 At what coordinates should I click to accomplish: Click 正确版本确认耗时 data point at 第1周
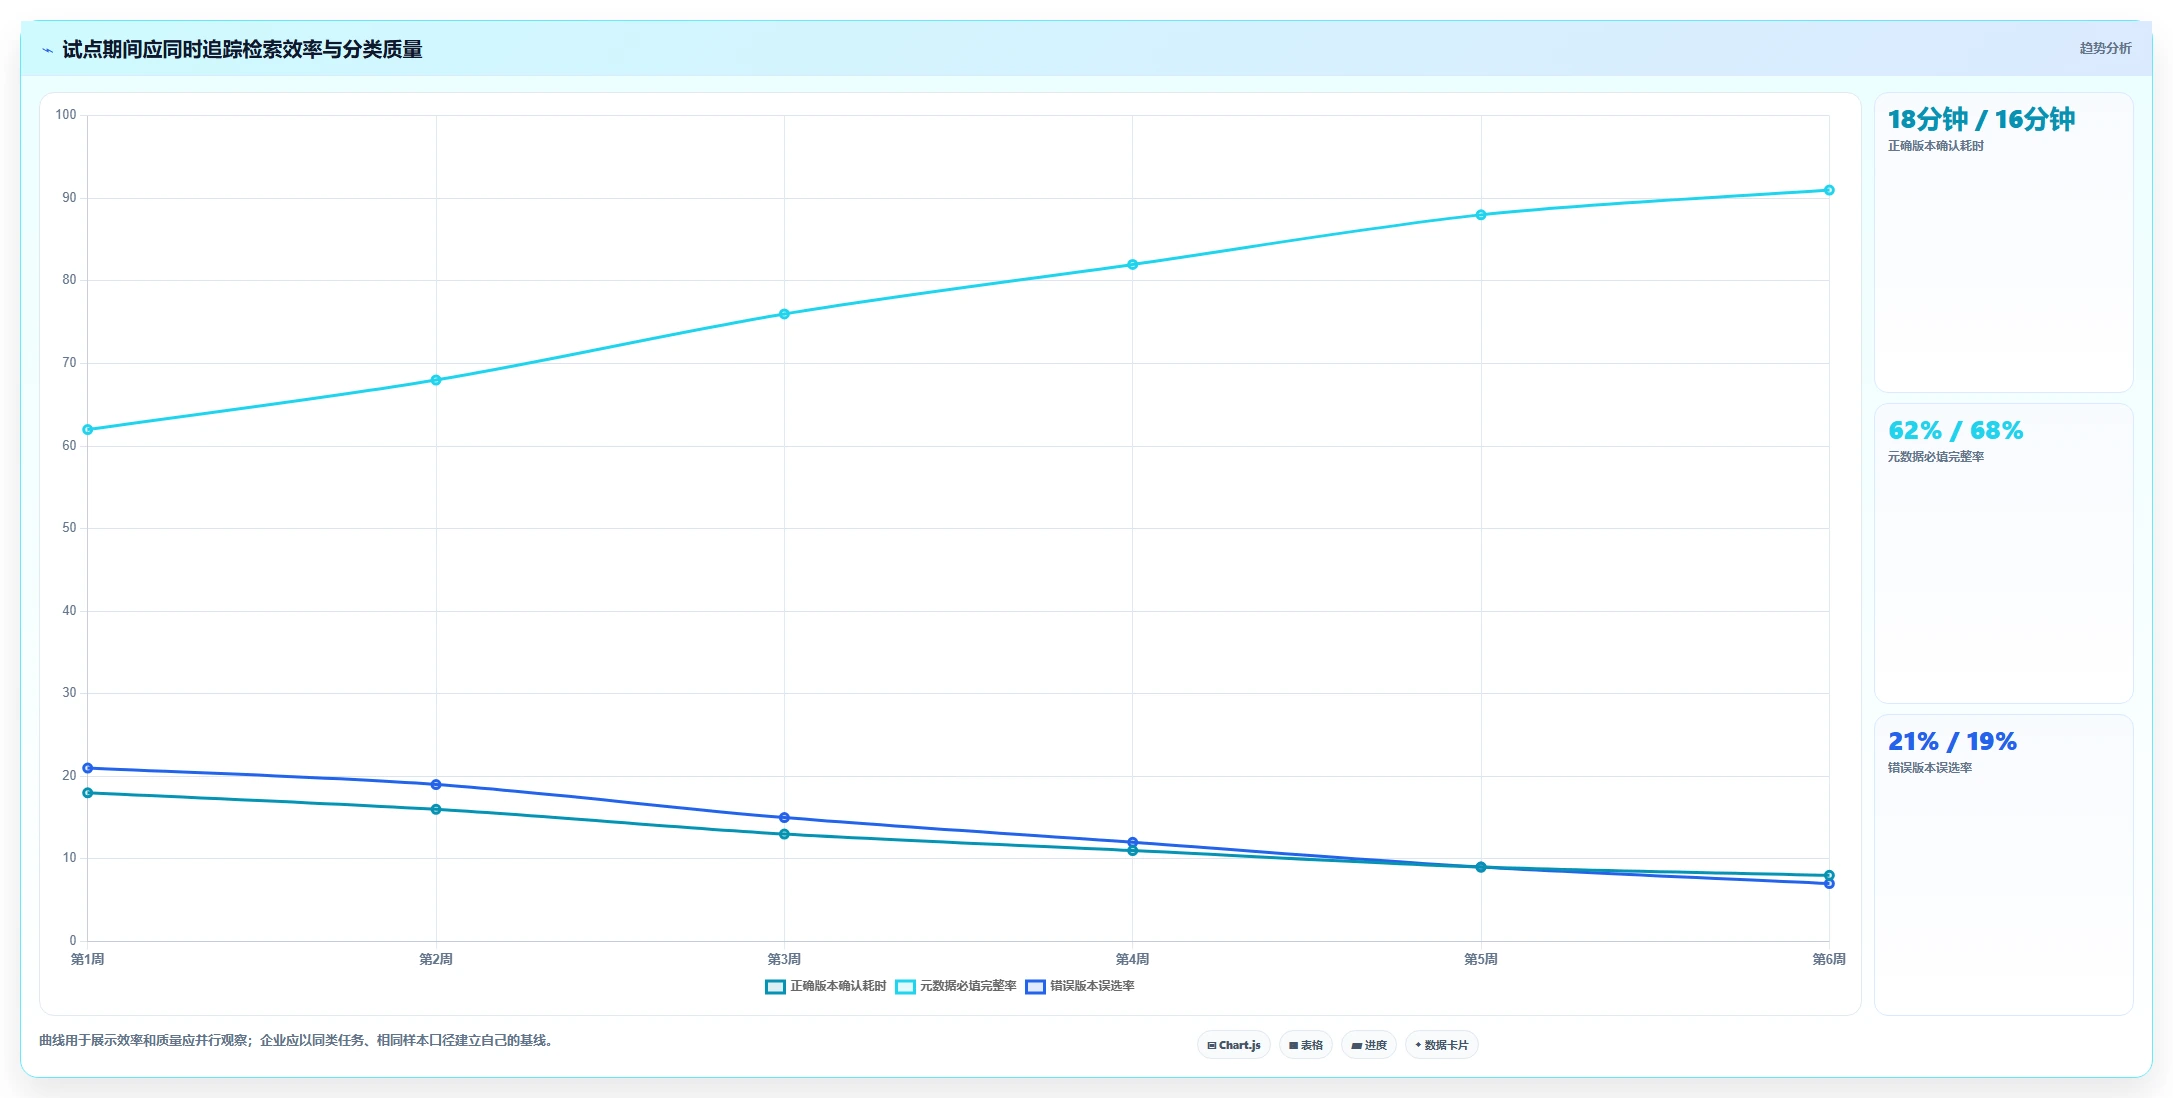click(88, 793)
